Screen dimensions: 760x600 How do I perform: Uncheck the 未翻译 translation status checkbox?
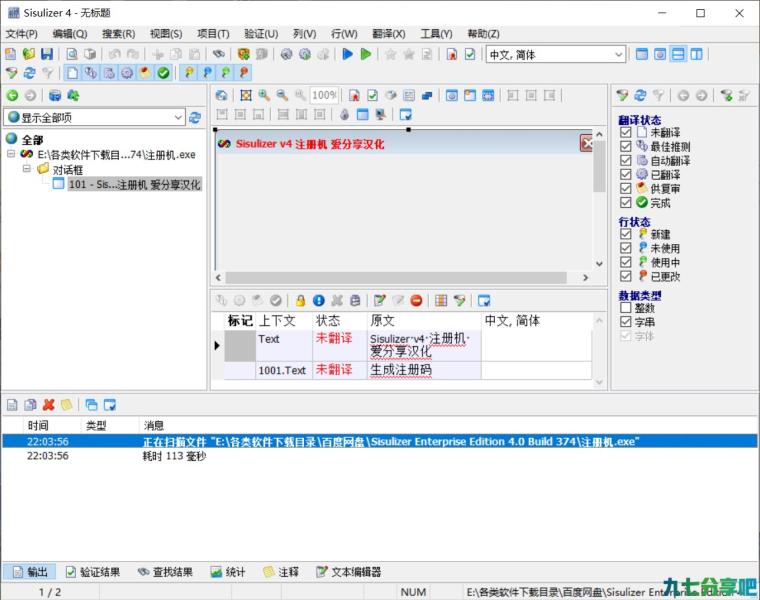point(626,132)
